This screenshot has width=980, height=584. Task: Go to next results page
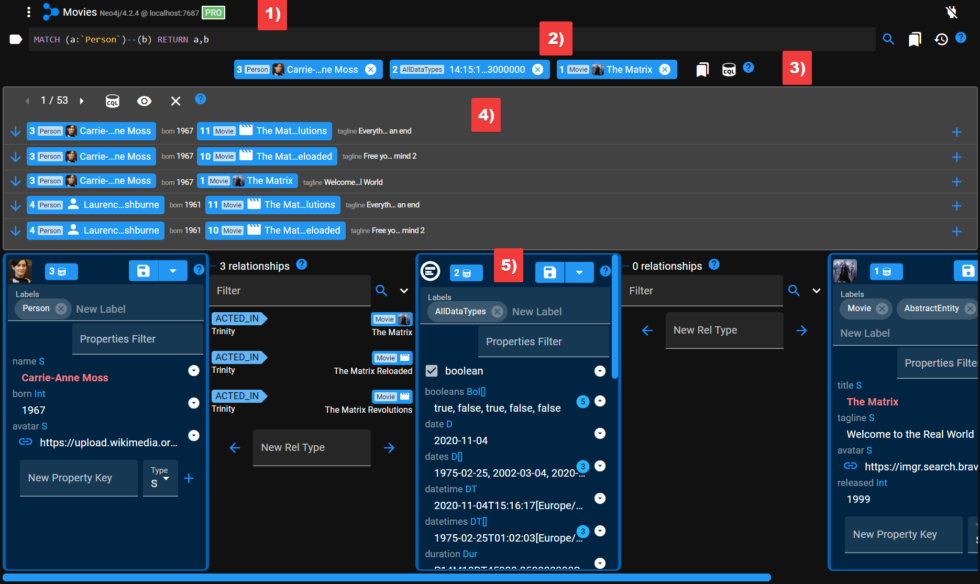pos(82,101)
